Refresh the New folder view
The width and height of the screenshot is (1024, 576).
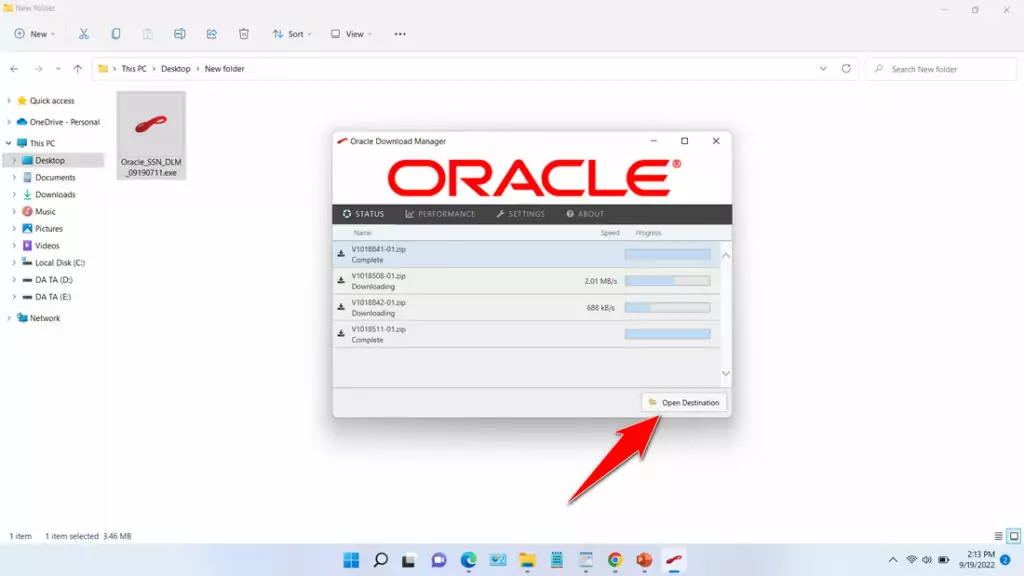pyautogui.click(x=846, y=69)
